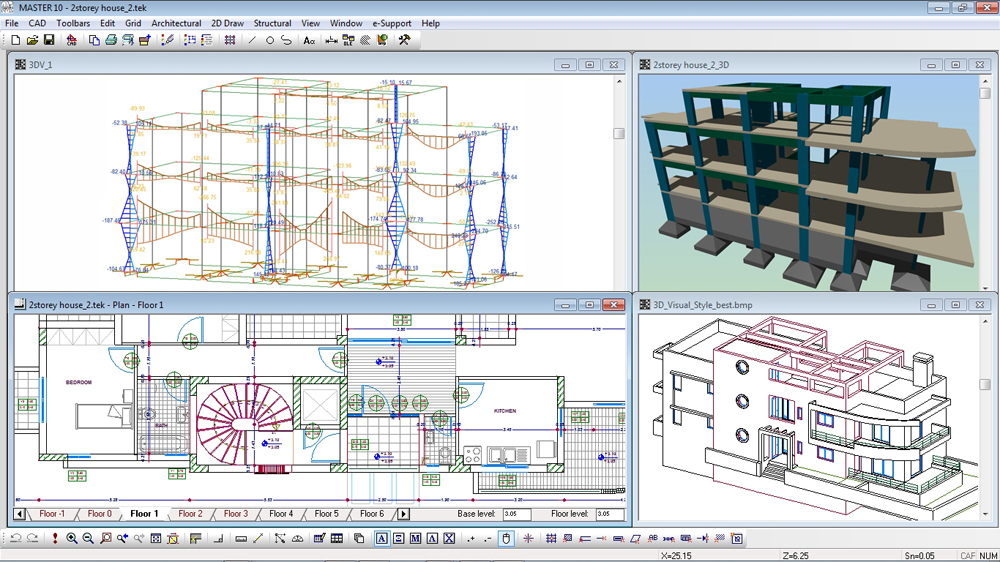
Task: Toggle the boxed 'M' display button
Action: [x=415, y=539]
